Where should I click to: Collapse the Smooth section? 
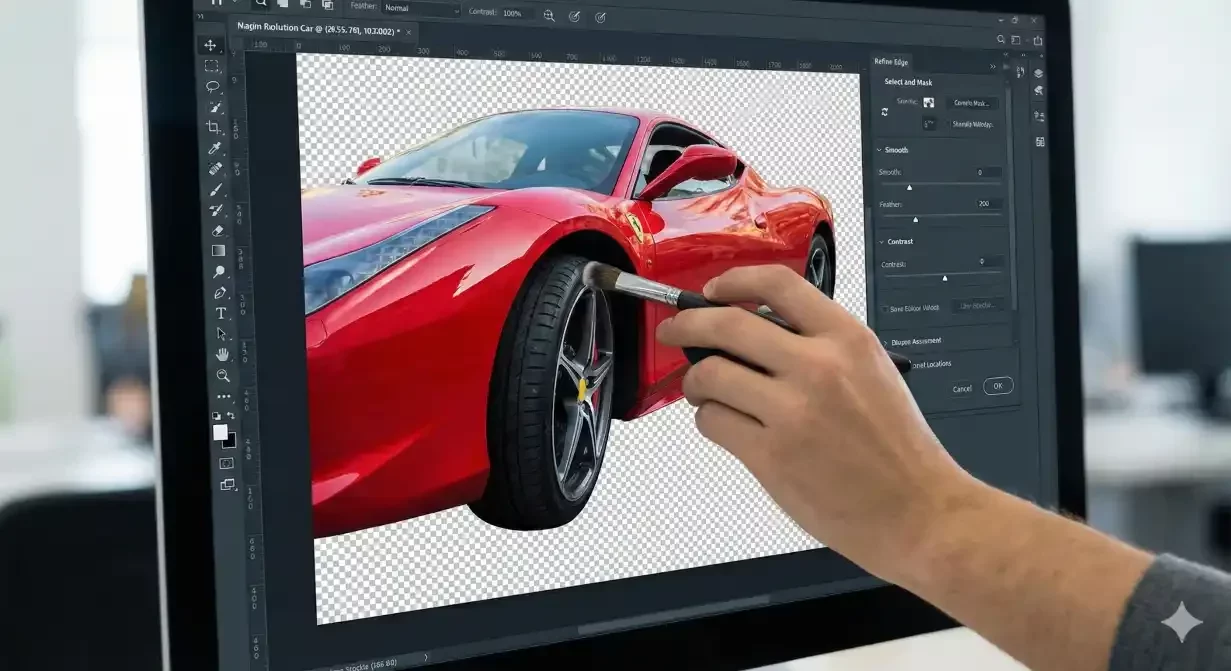click(x=879, y=150)
